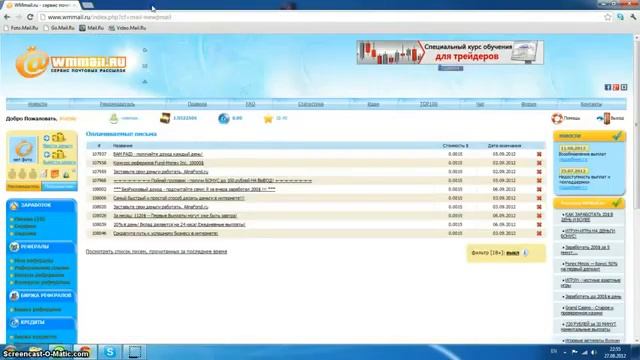The height and width of the screenshot is (360, 640).
Task: Open Video.Mail.Ru bookmark
Action: [x=127, y=28]
